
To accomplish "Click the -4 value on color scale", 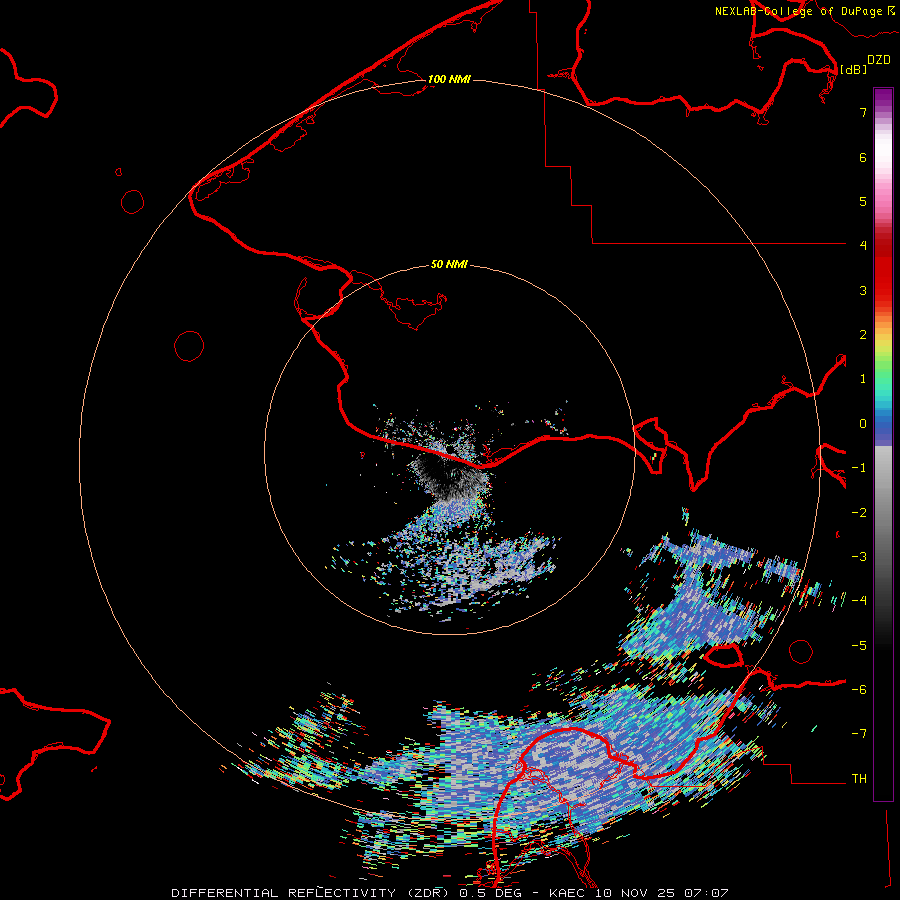I will point(859,600).
